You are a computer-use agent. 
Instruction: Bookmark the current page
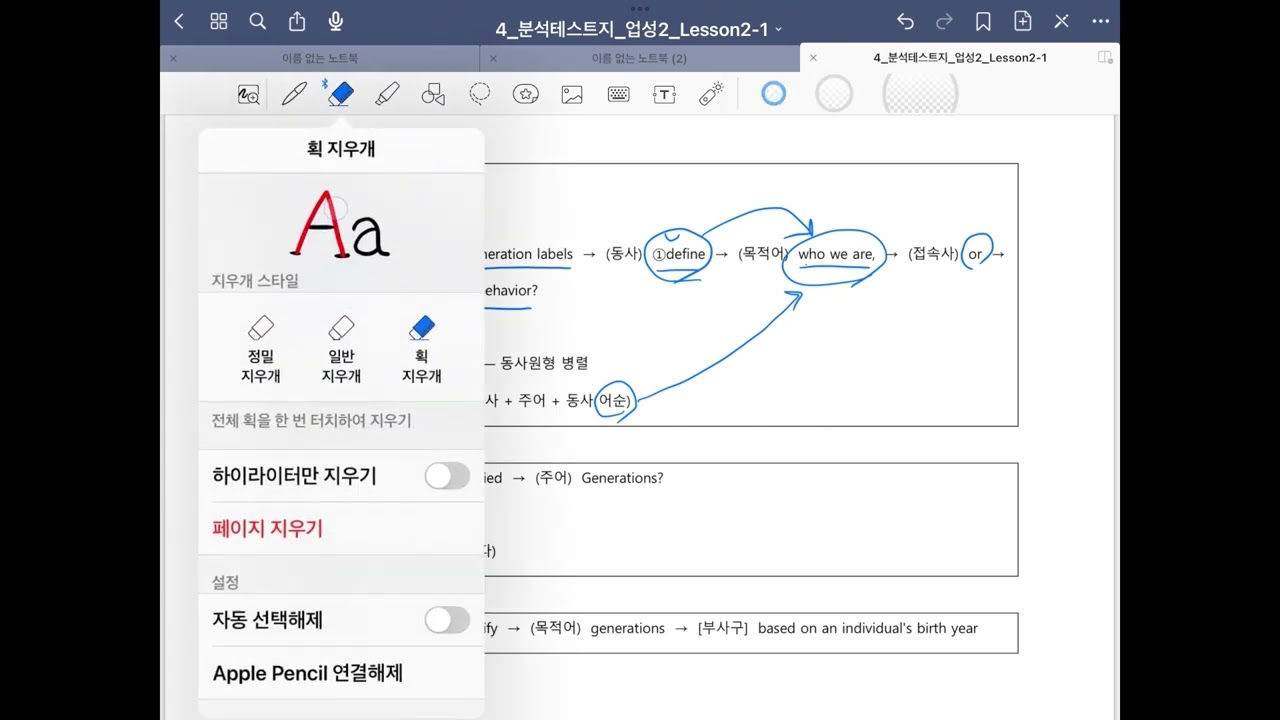(983, 21)
